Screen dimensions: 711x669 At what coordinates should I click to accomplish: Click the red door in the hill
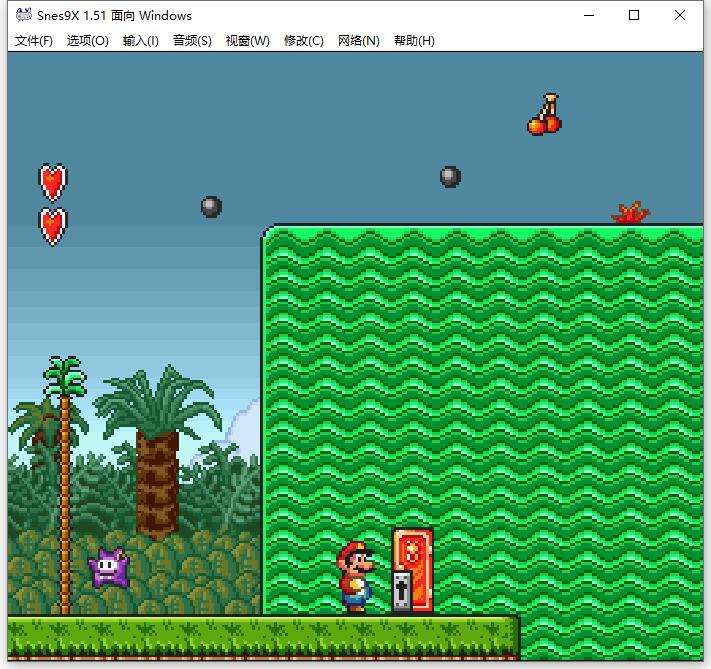pyautogui.click(x=413, y=571)
